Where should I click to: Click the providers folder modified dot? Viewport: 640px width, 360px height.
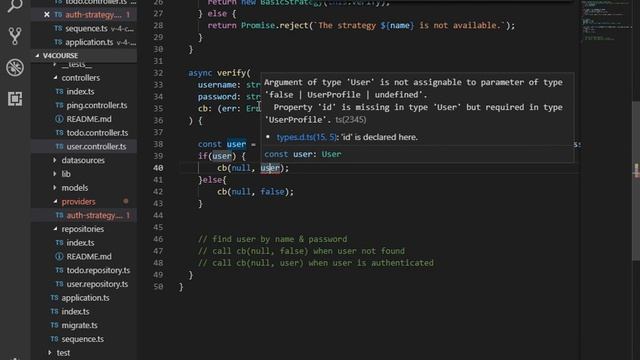126,201
